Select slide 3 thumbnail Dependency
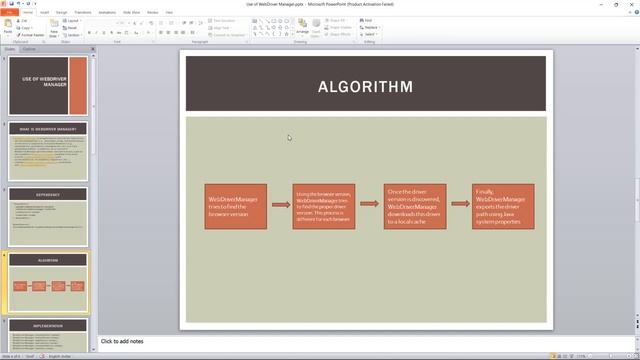This screenshot has width=640, height=360. coord(48,217)
